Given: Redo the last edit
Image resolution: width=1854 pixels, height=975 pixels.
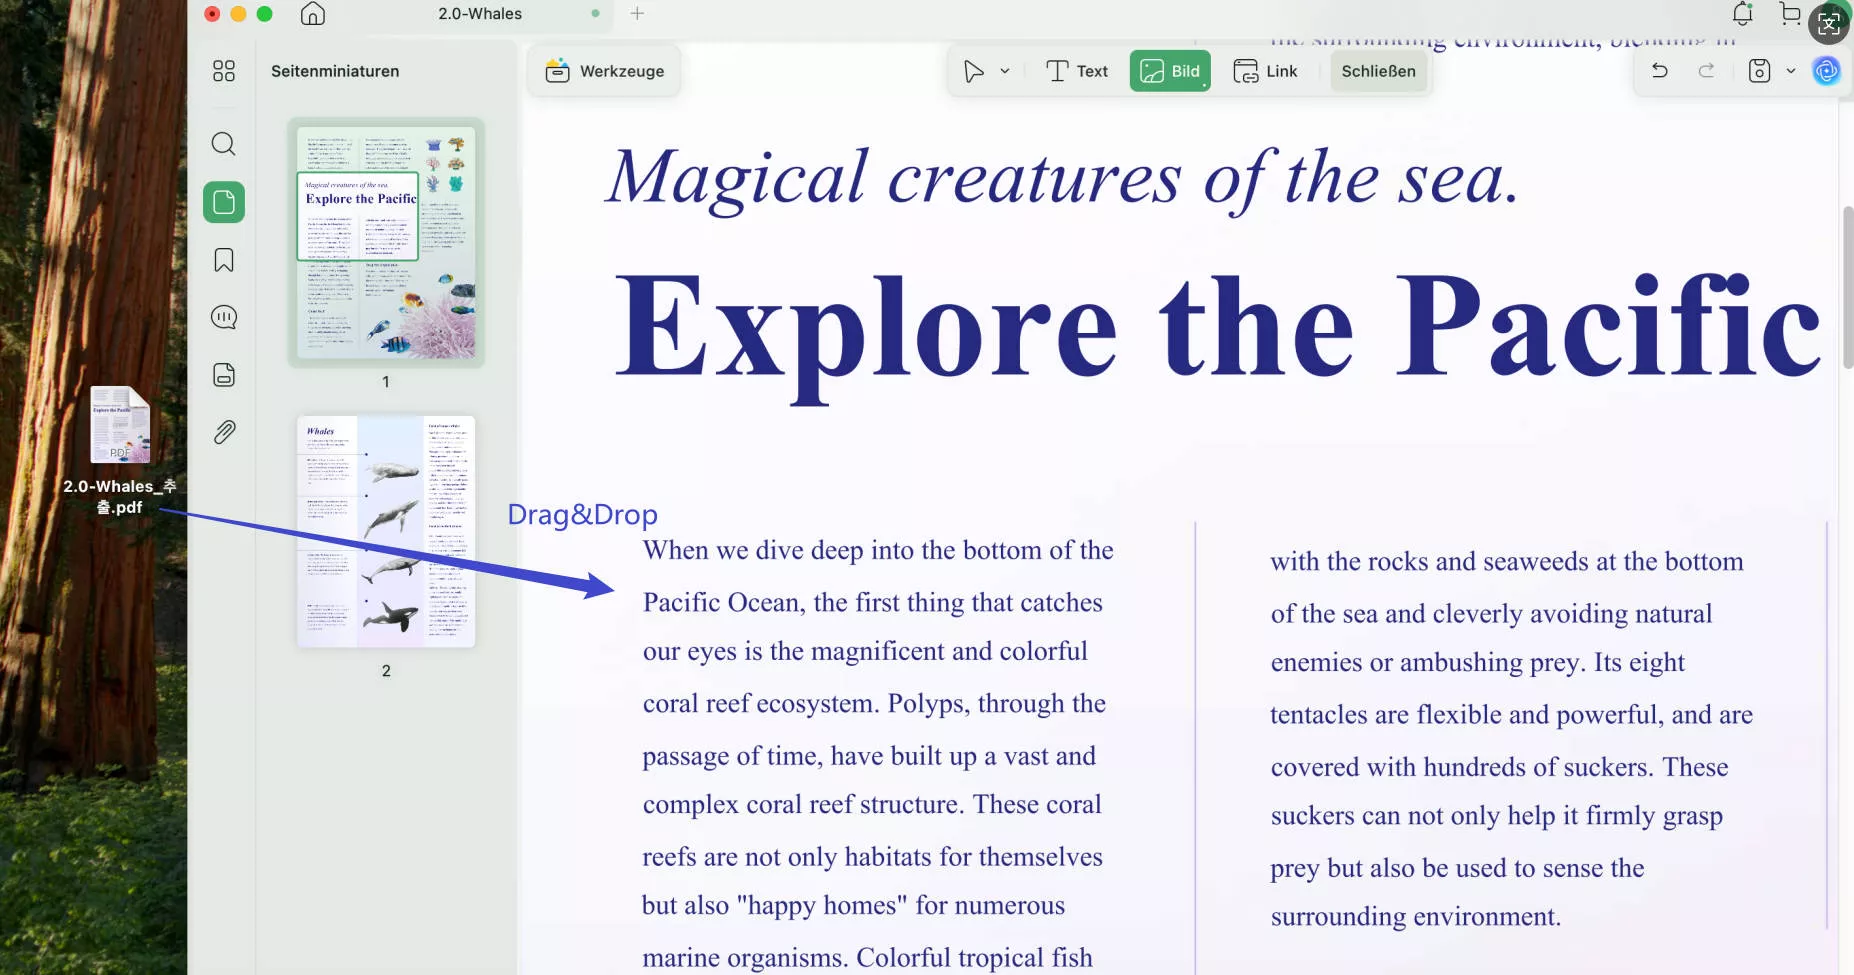Looking at the screenshot, I should (x=1707, y=70).
